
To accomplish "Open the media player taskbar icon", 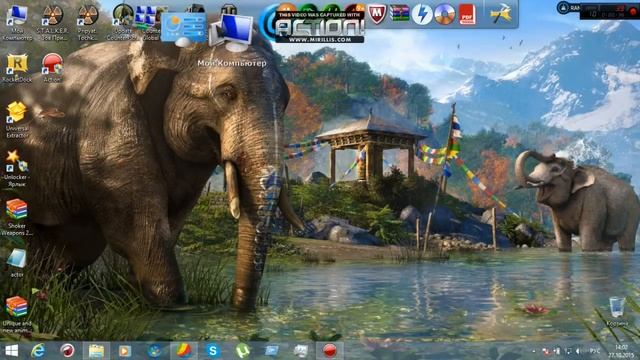I will (125, 351).
